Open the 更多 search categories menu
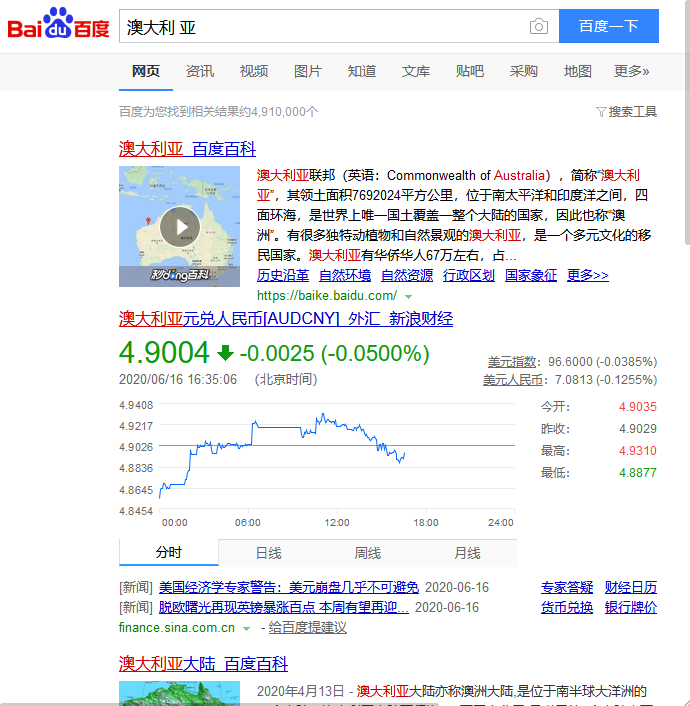690x706 pixels. 631,71
